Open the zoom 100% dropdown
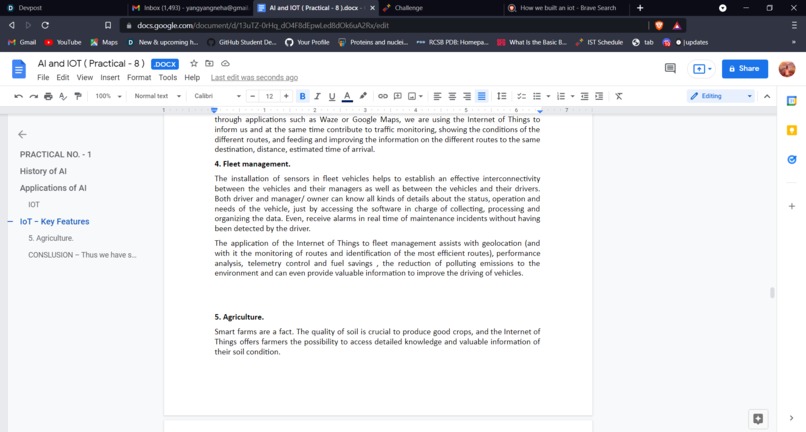 tap(108, 96)
